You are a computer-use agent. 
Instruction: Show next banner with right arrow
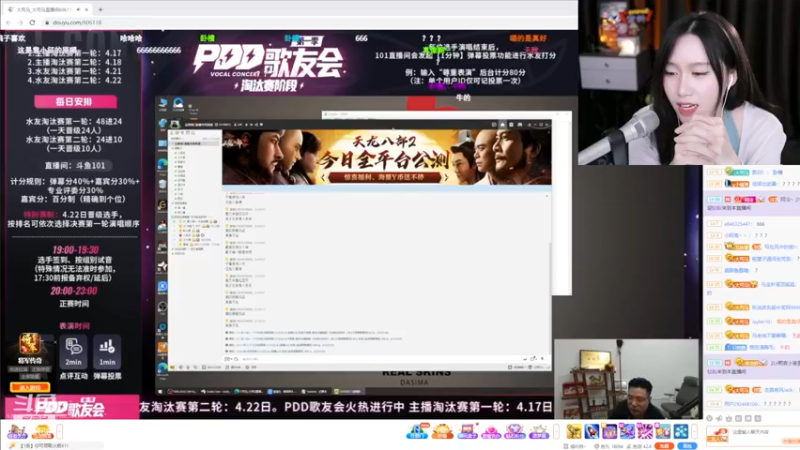click(445, 178)
